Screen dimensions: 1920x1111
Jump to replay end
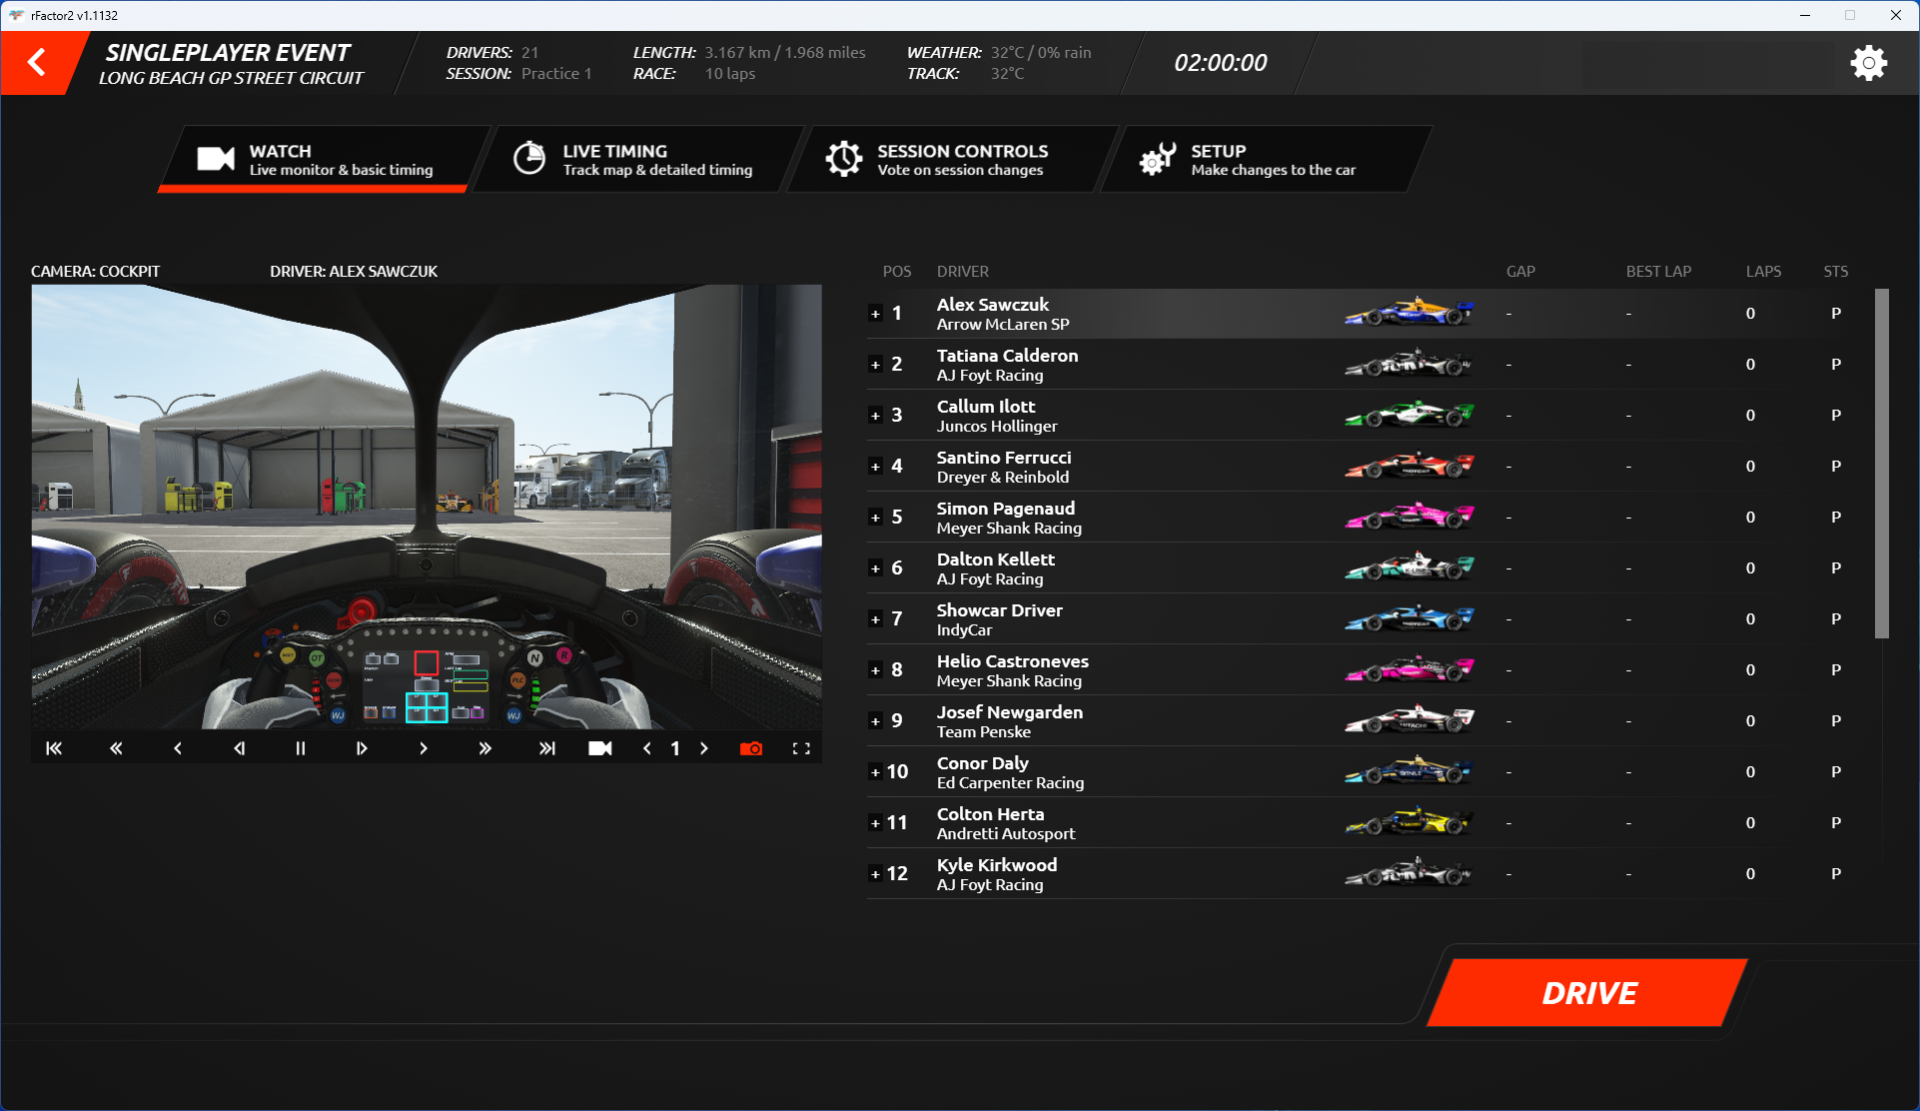(547, 748)
